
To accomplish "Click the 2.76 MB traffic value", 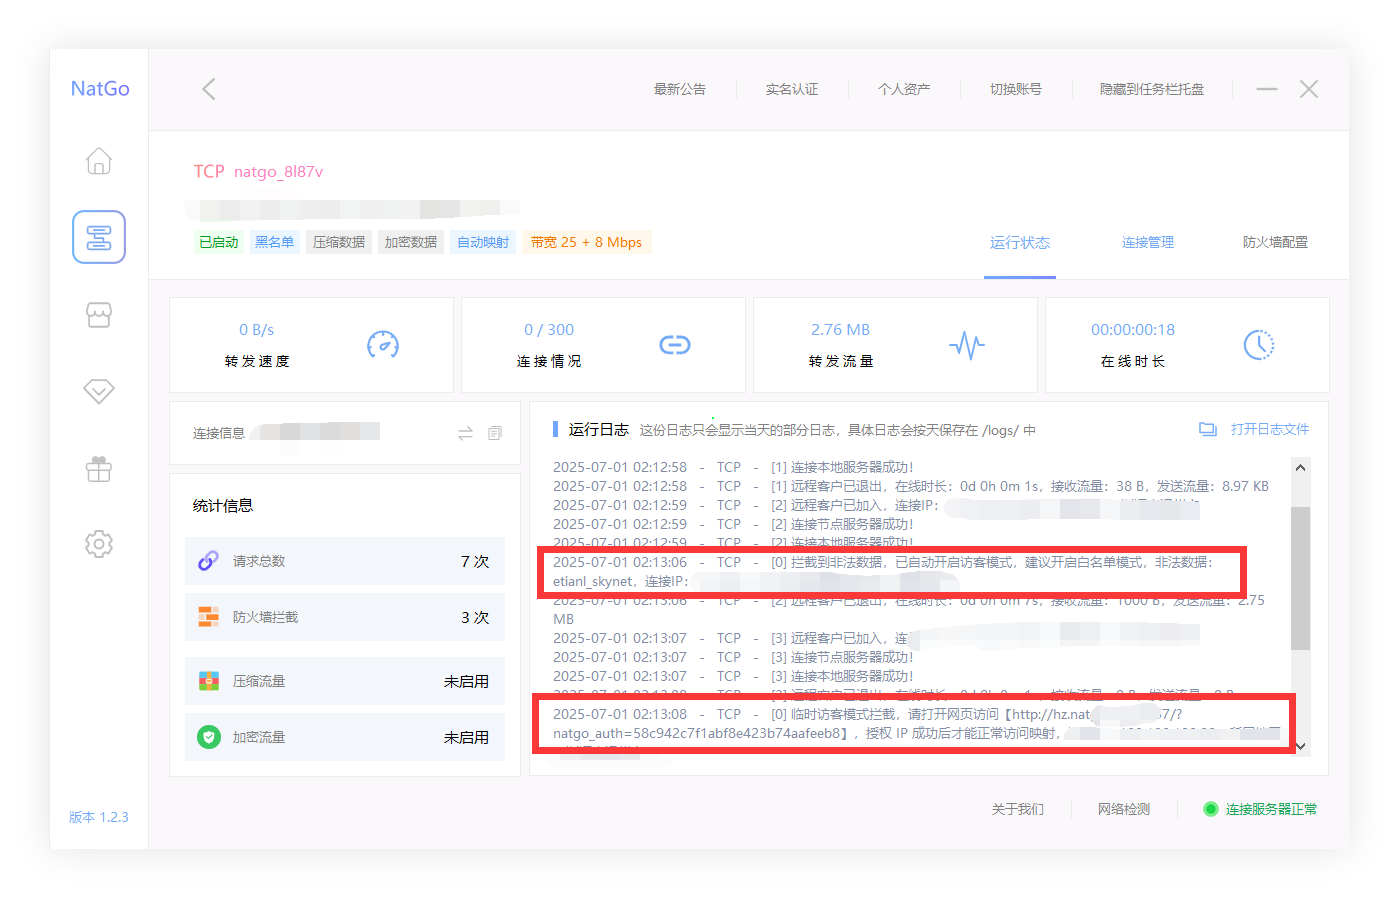I will click(x=840, y=330).
